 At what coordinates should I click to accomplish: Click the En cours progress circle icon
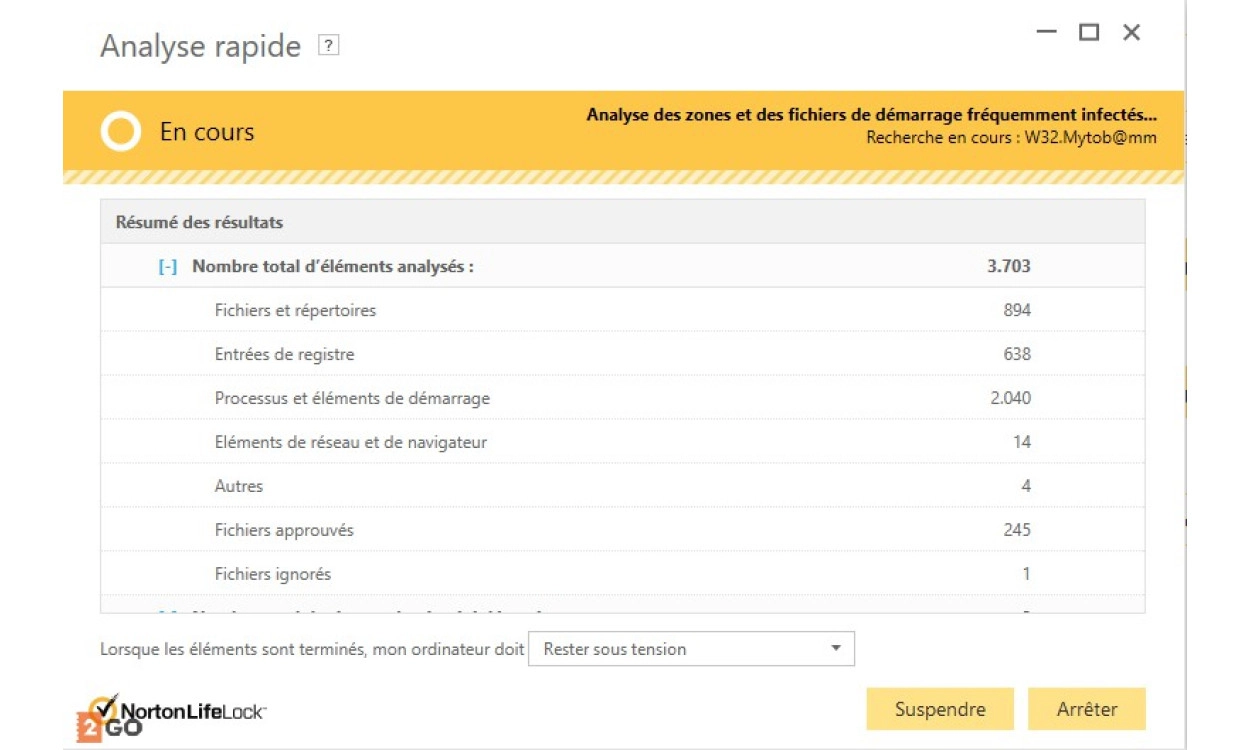(121, 132)
